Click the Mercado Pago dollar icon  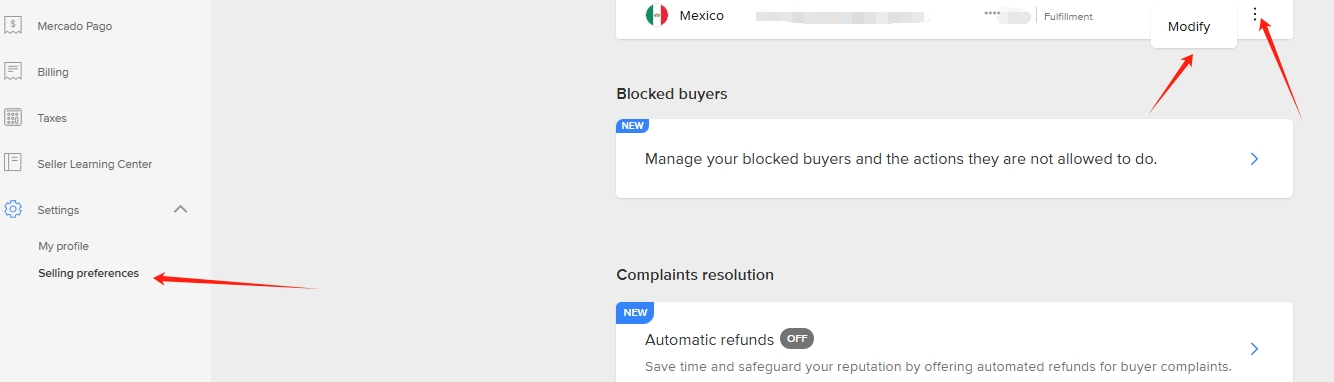13,26
